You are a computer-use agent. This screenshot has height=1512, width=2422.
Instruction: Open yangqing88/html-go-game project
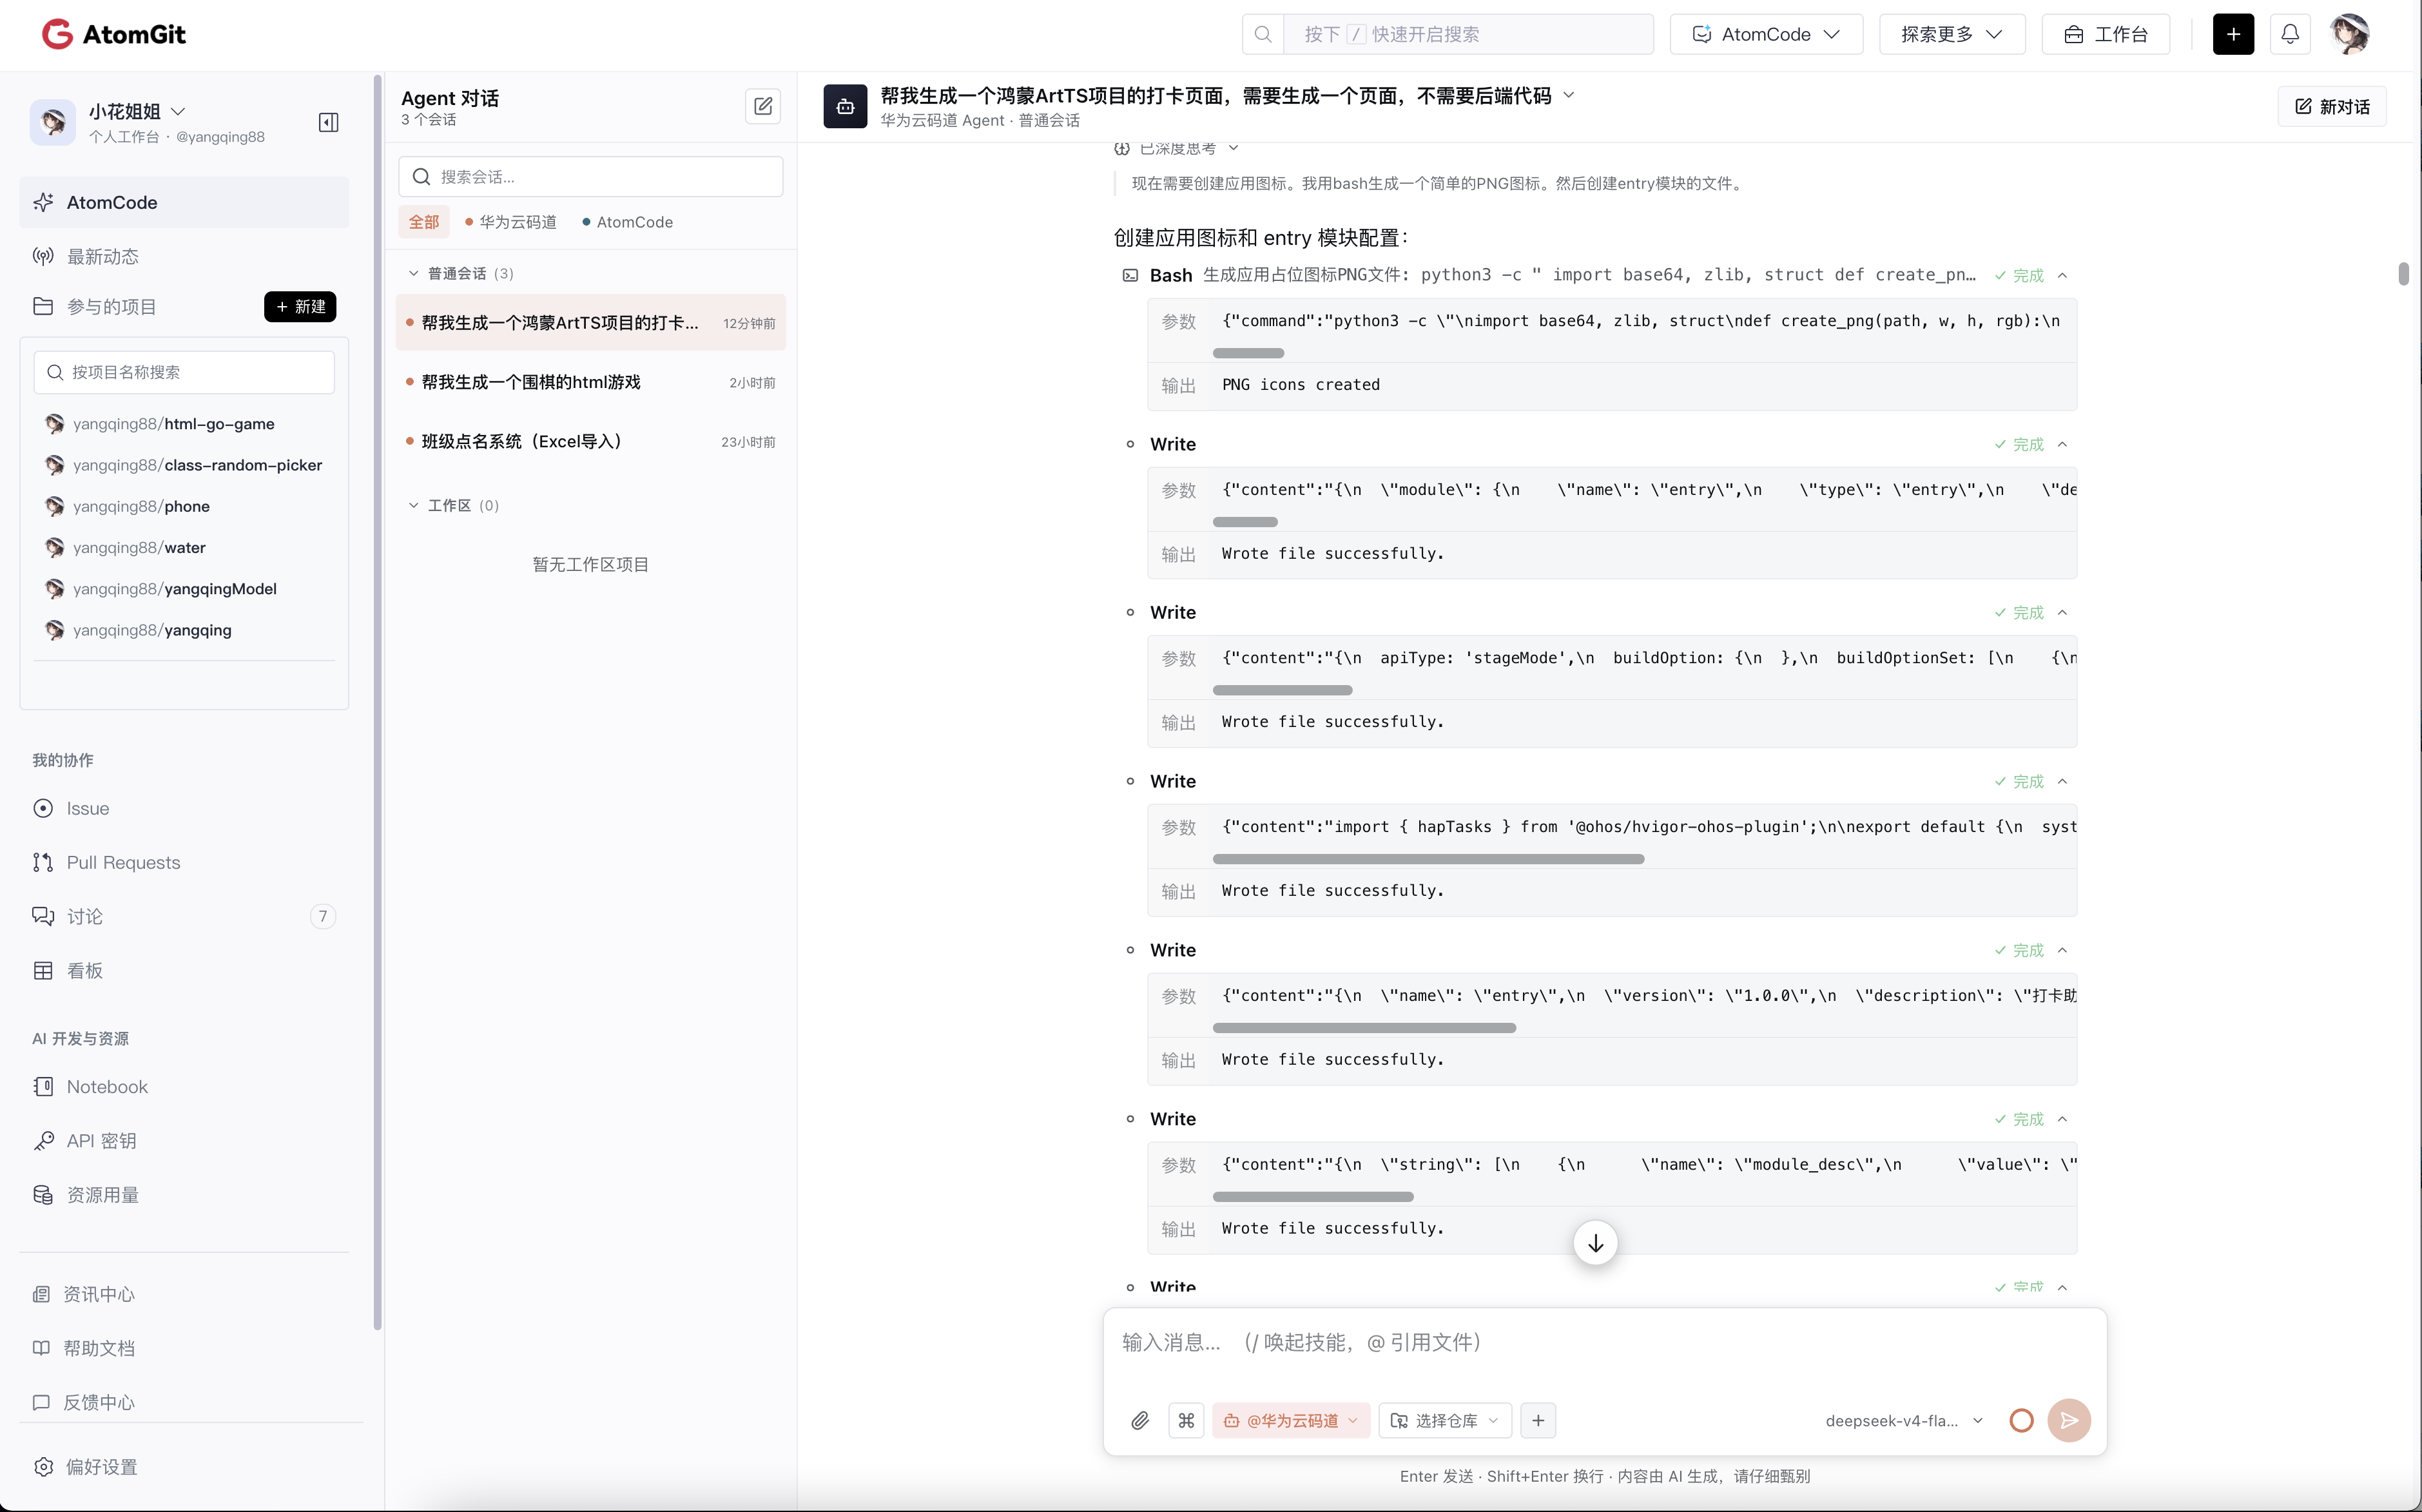point(160,424)
